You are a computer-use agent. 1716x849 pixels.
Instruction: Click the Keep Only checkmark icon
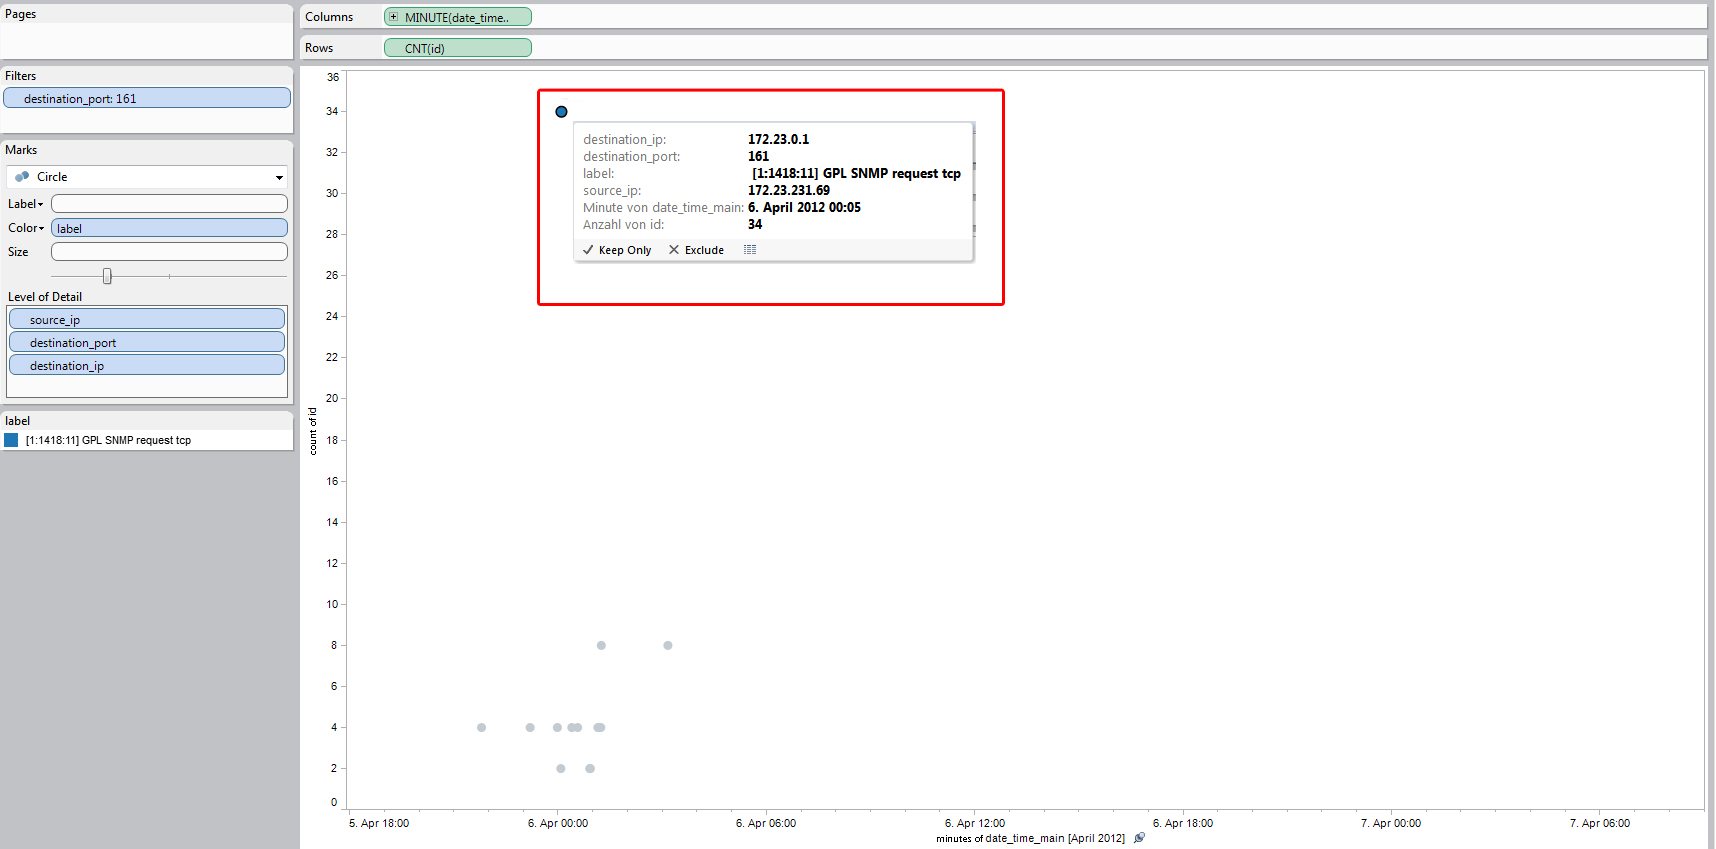click(588, 250)
